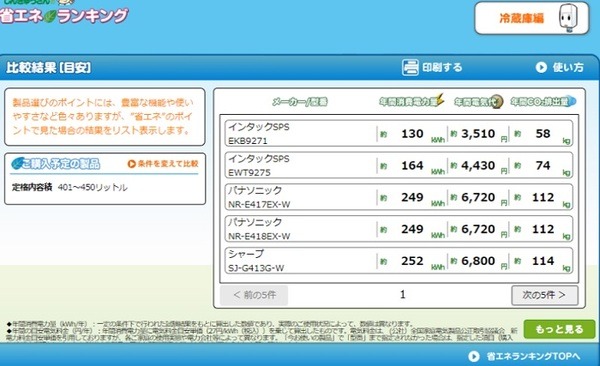
Task: Click 条件を変えて比較 link
Action: [163, 164]
